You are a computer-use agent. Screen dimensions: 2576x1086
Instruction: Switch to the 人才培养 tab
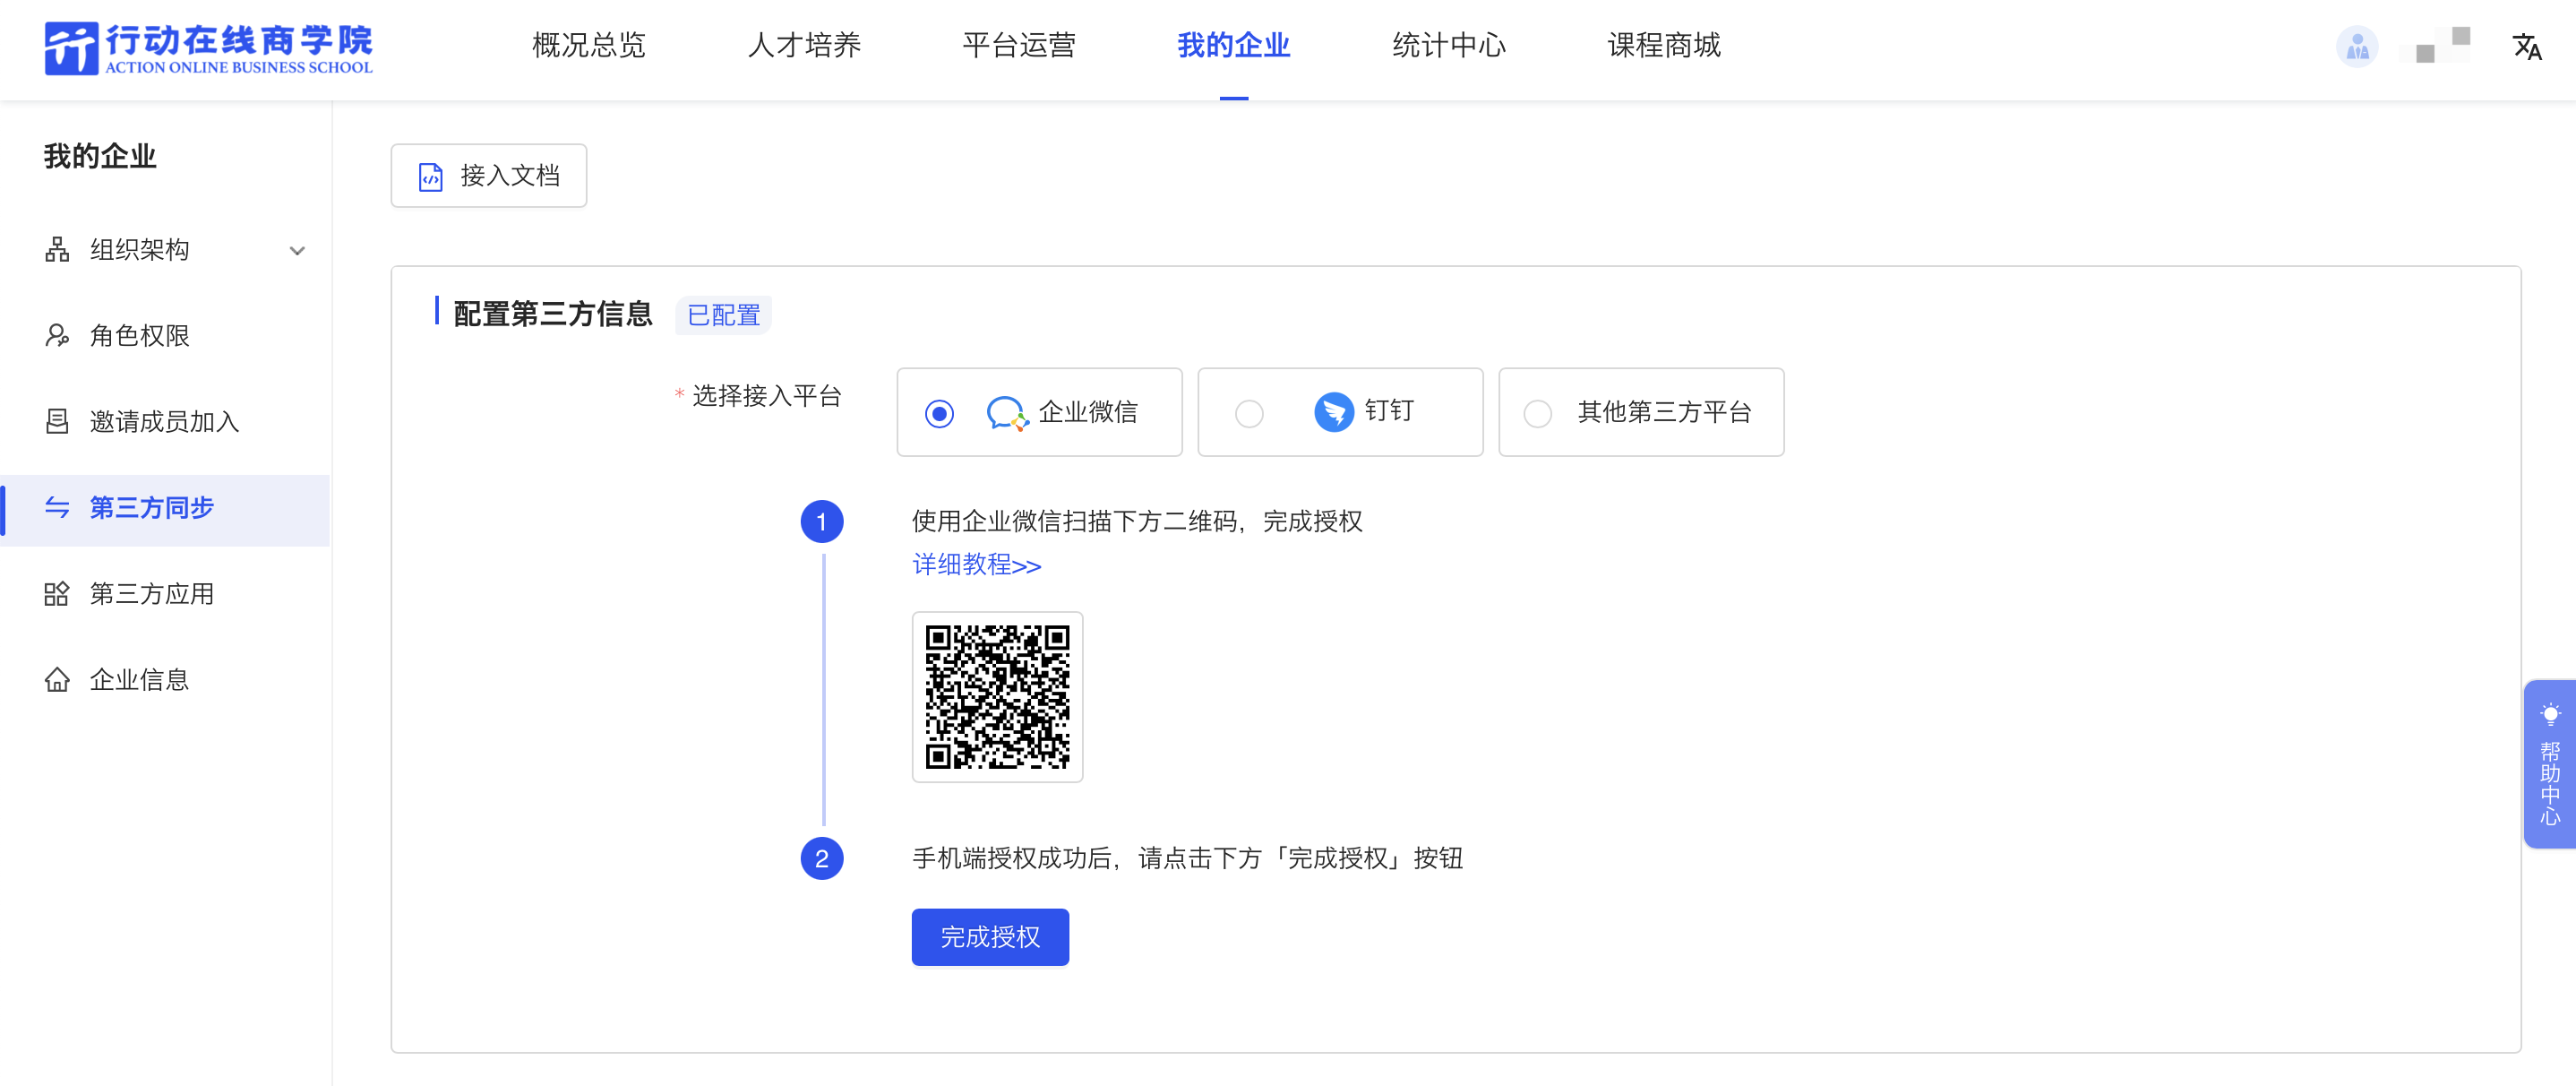(x=804, y=45)
